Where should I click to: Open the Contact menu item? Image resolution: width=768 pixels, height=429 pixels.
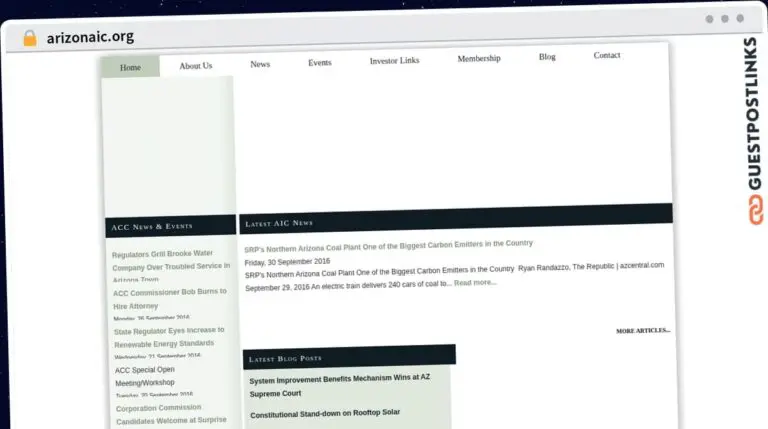coord(607,55)
